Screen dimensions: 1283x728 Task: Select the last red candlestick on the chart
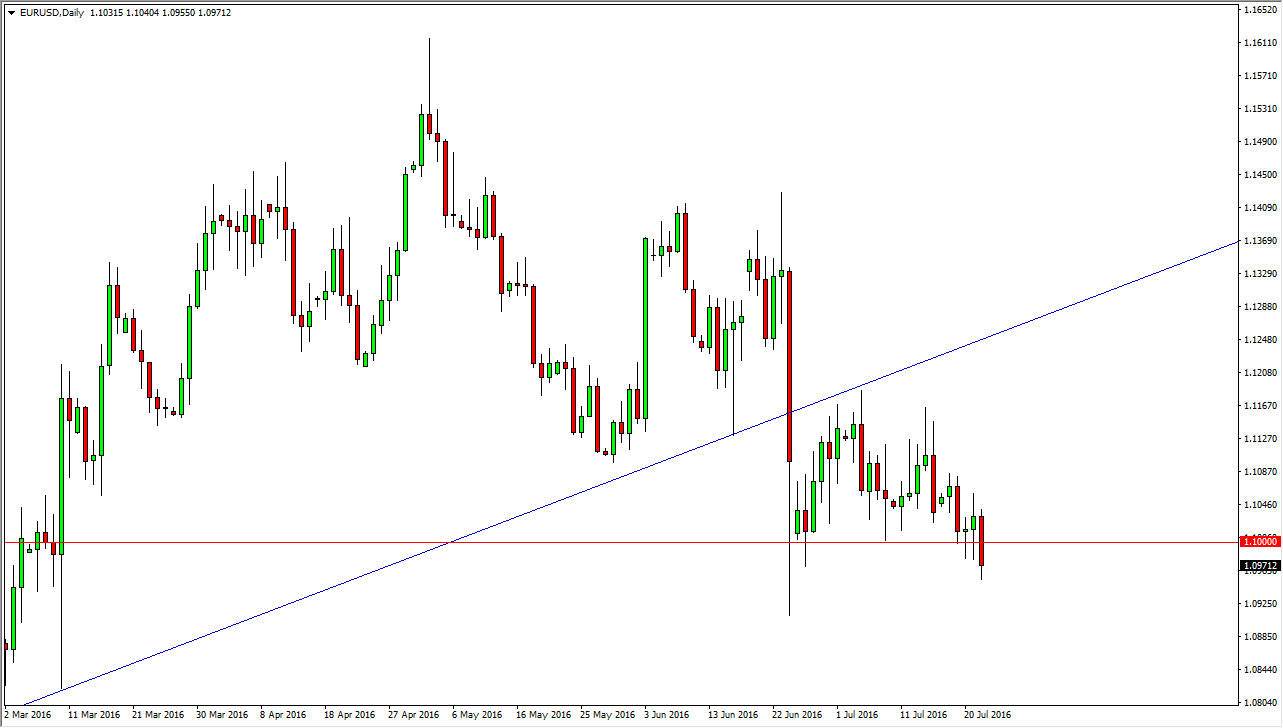(982, 540)
